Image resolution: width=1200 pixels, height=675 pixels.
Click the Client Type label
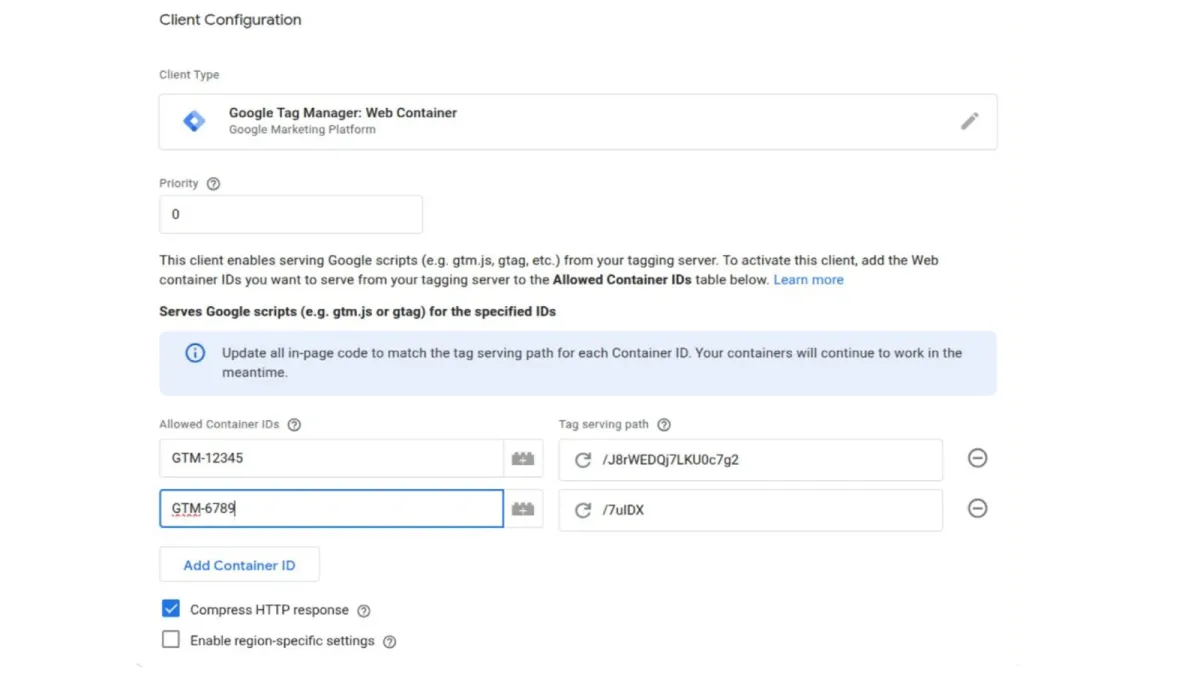click(x=189, y=75)
